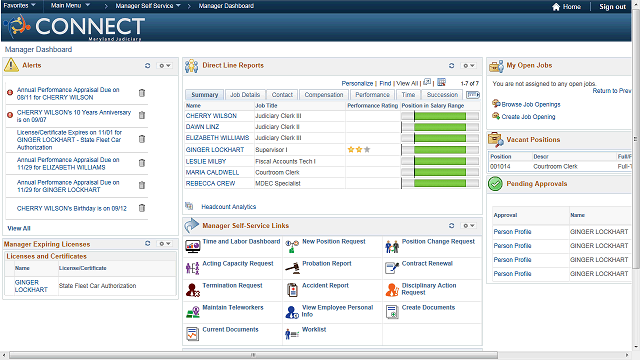Switch to the Compensation tab
This screenshot has width=640, height=360.
324,95
